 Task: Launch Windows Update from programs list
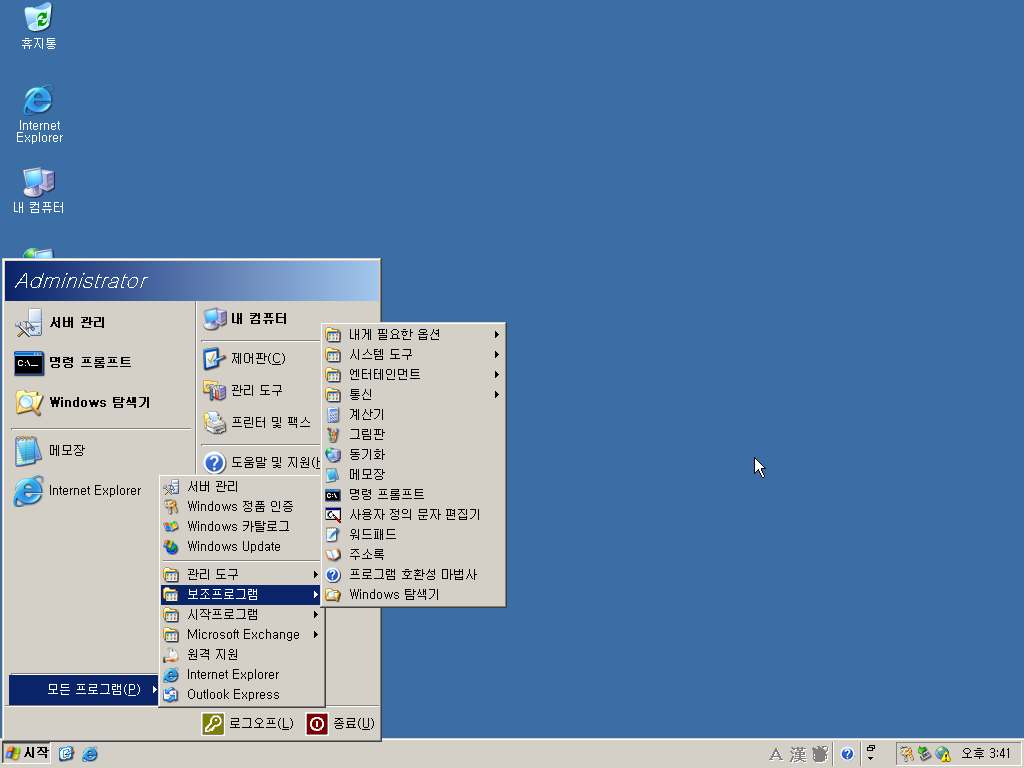tap(242, 547)
